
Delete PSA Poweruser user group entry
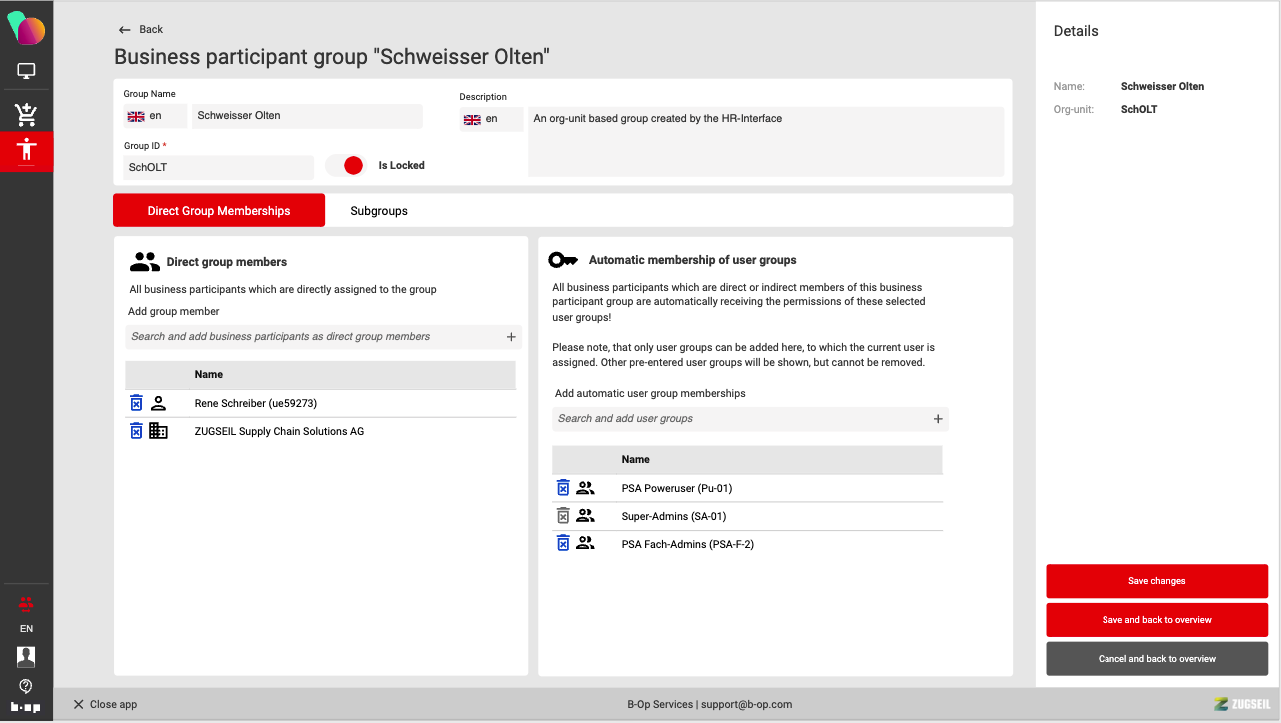pyautogui.click(x=563, y=488)
